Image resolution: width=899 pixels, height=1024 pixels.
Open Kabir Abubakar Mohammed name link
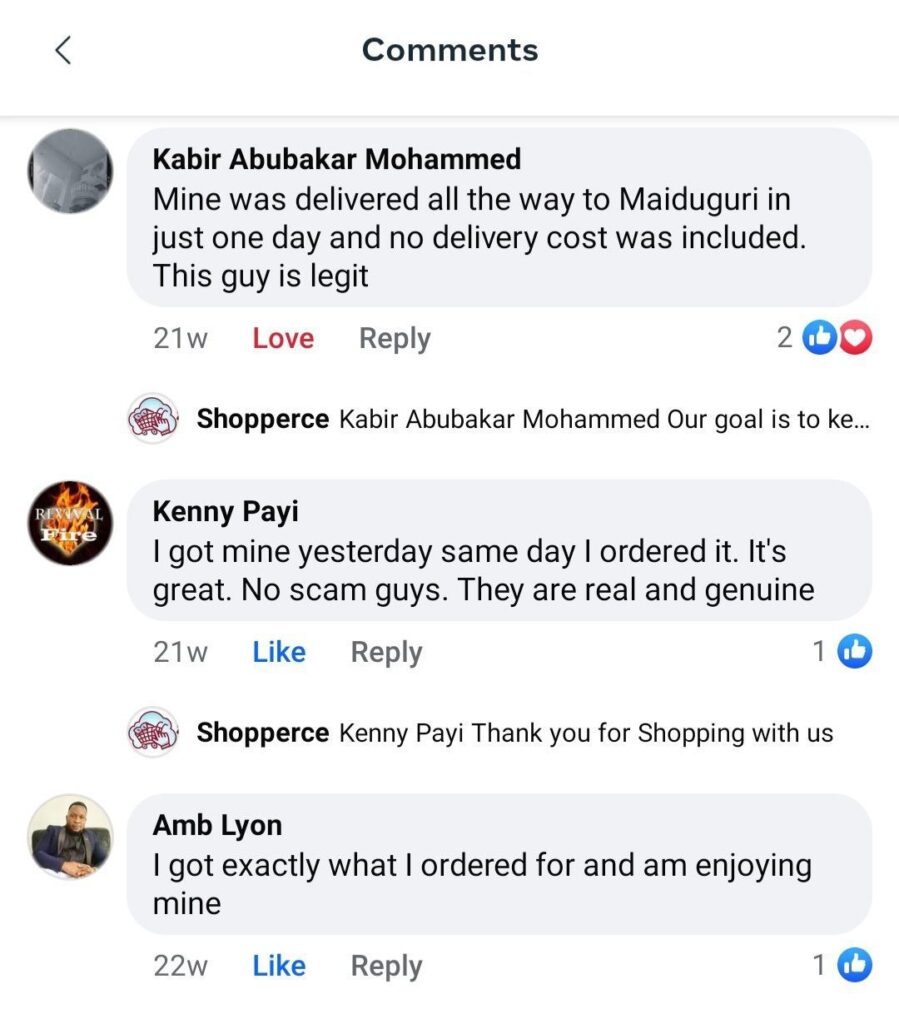[337, 159]
